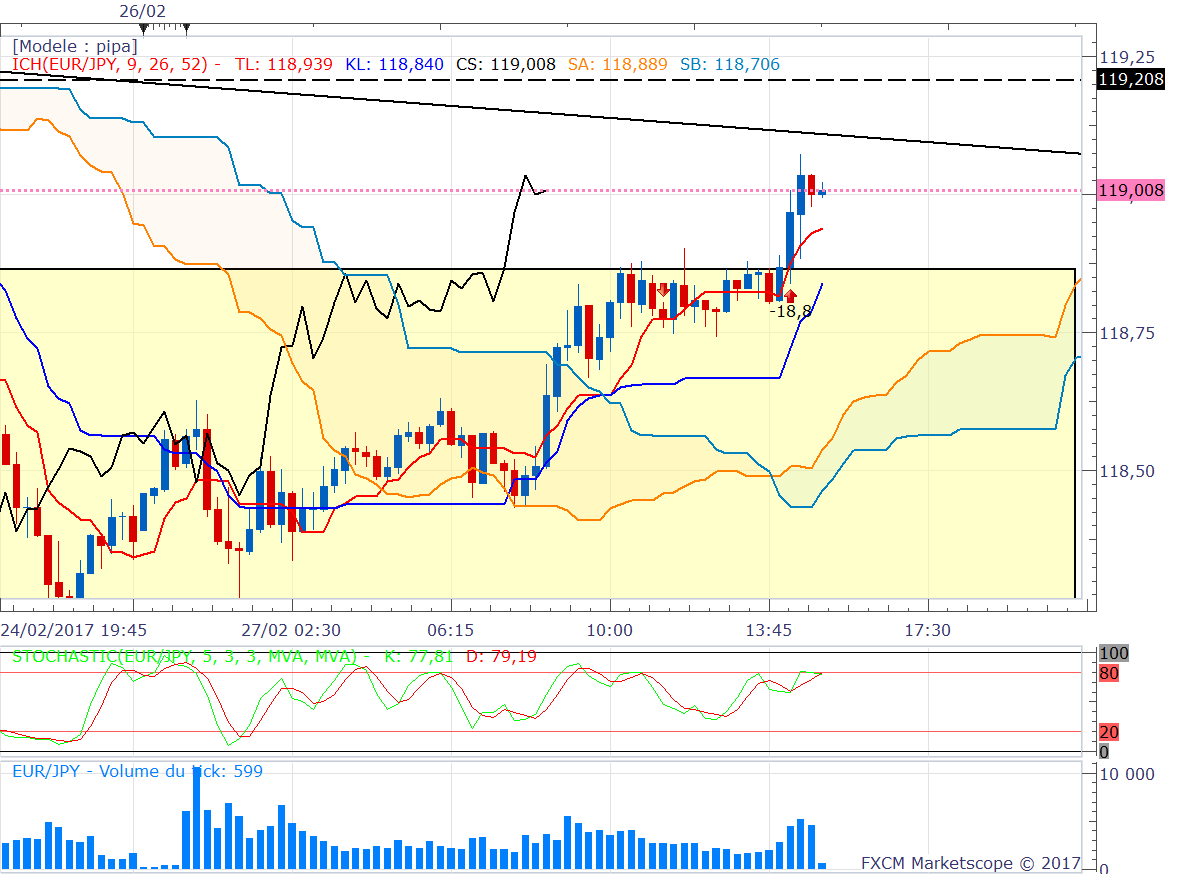This screenshot has height=874, width=1178.
Task: Select the [Modele : pipa] template label
Action: (75, 46)
